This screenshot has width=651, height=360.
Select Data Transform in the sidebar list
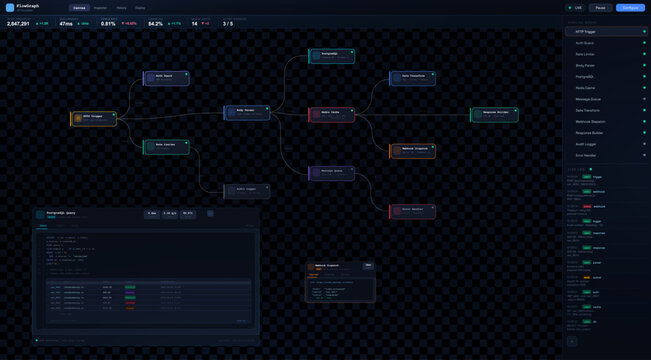click(606, 110)
